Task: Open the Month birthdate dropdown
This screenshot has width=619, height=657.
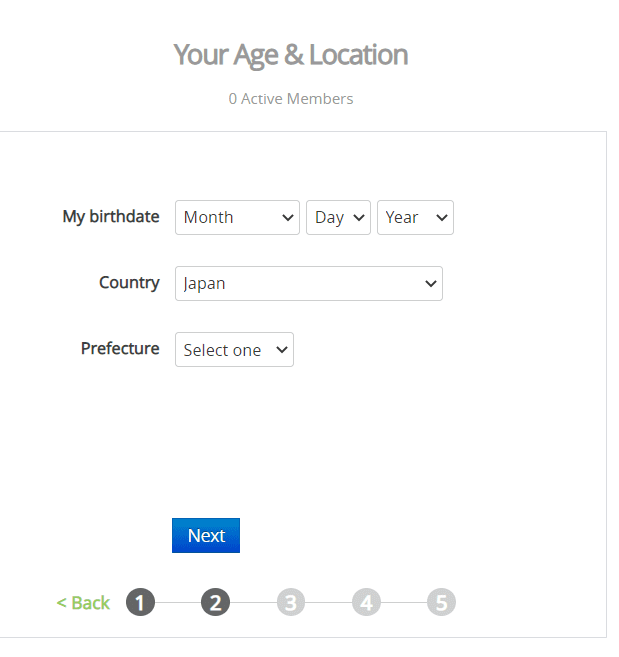Action: [237, 217]
